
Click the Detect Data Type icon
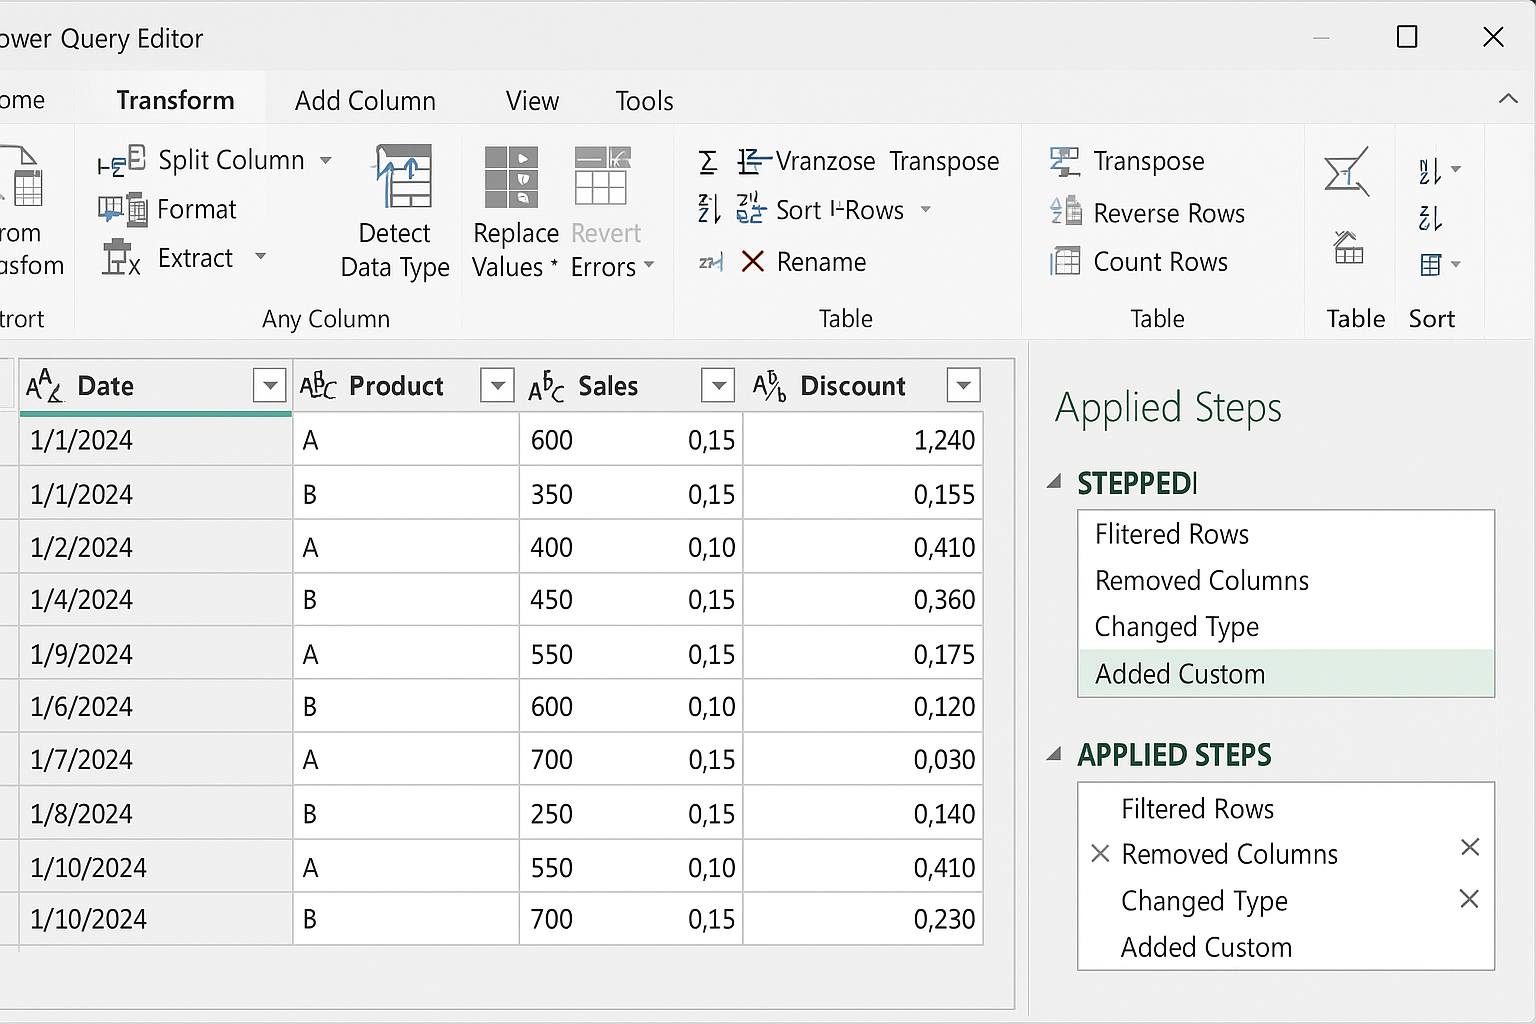[403, 175]
